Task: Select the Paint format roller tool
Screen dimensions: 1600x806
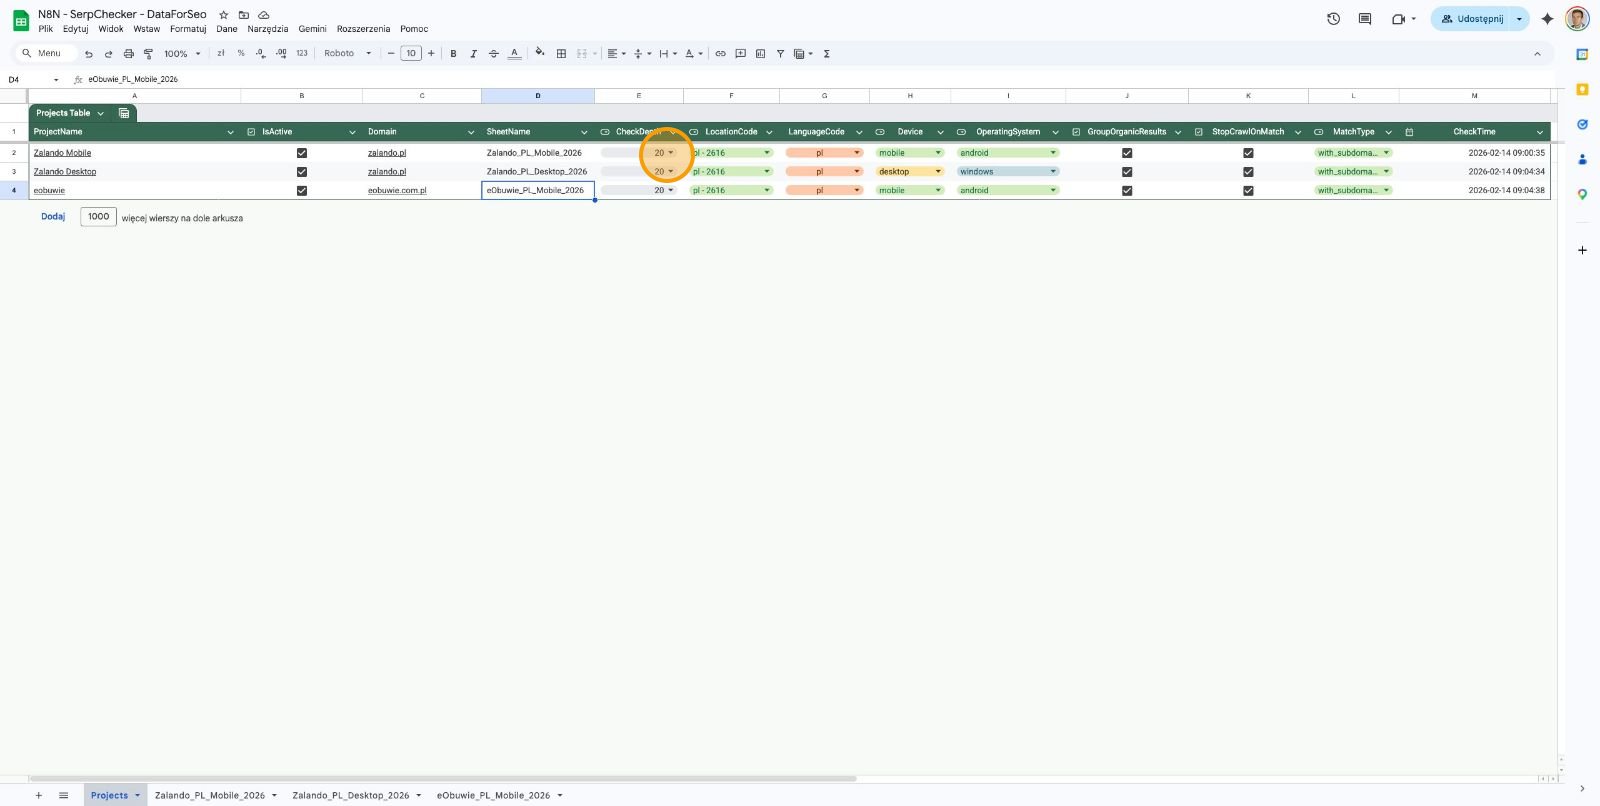Action: 148,54
